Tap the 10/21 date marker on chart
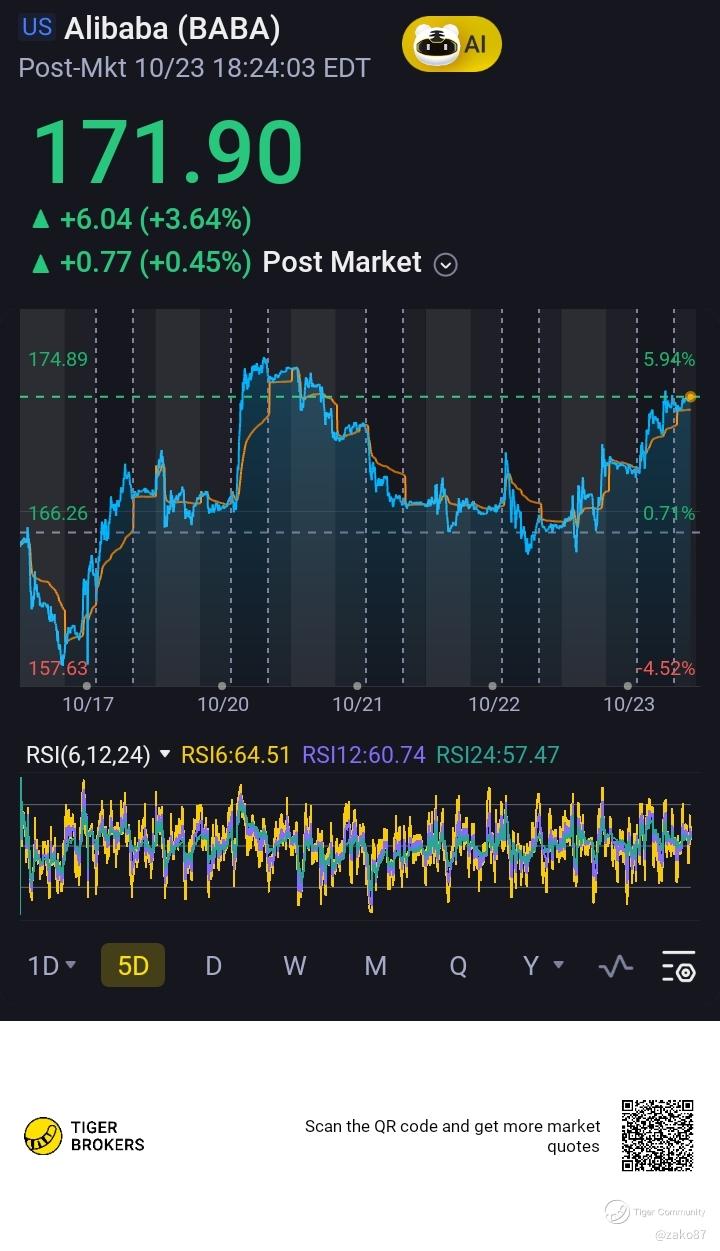This screenshot has height=1251, width=720. point(357,704)
